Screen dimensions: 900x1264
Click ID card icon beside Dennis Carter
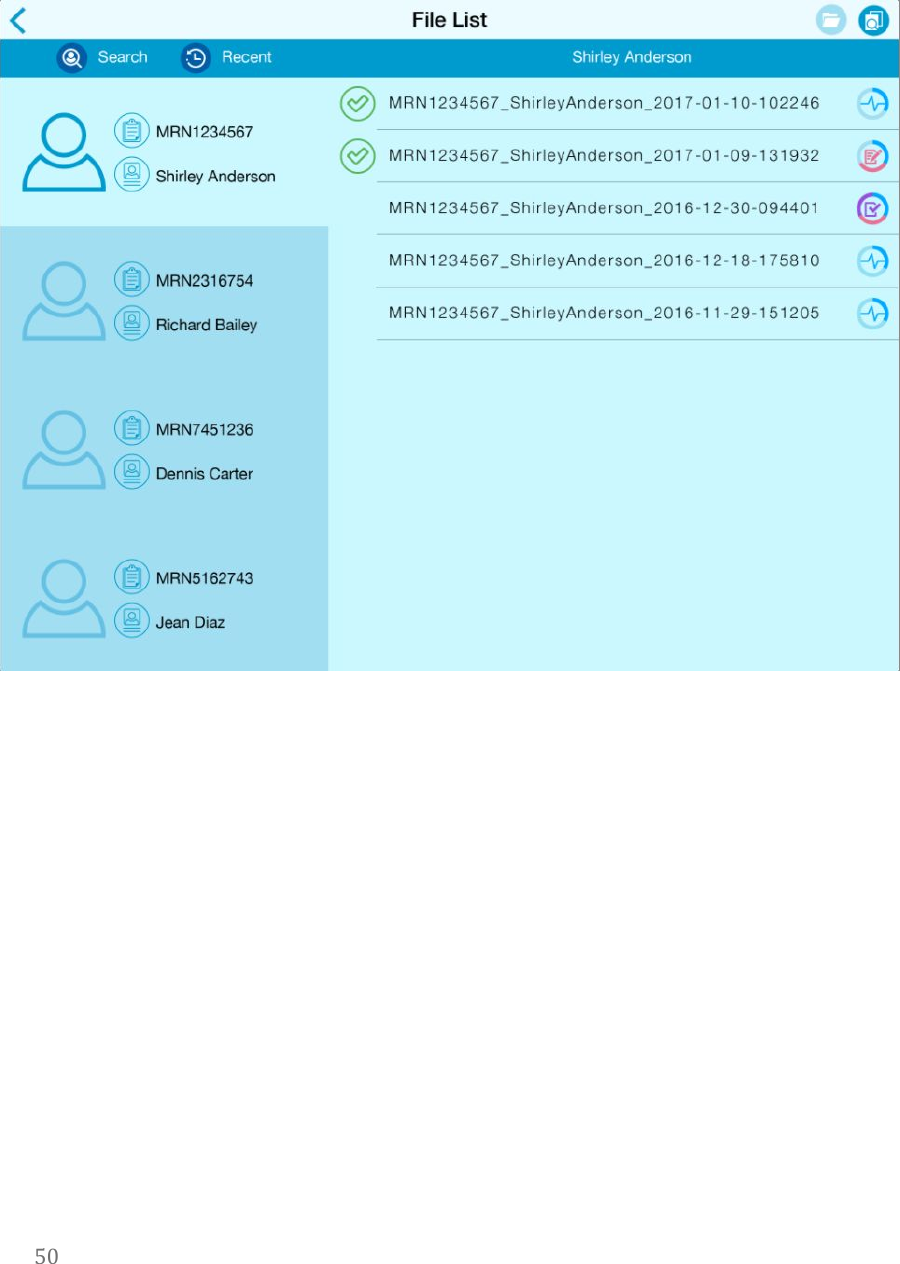[x=132, y=472]
